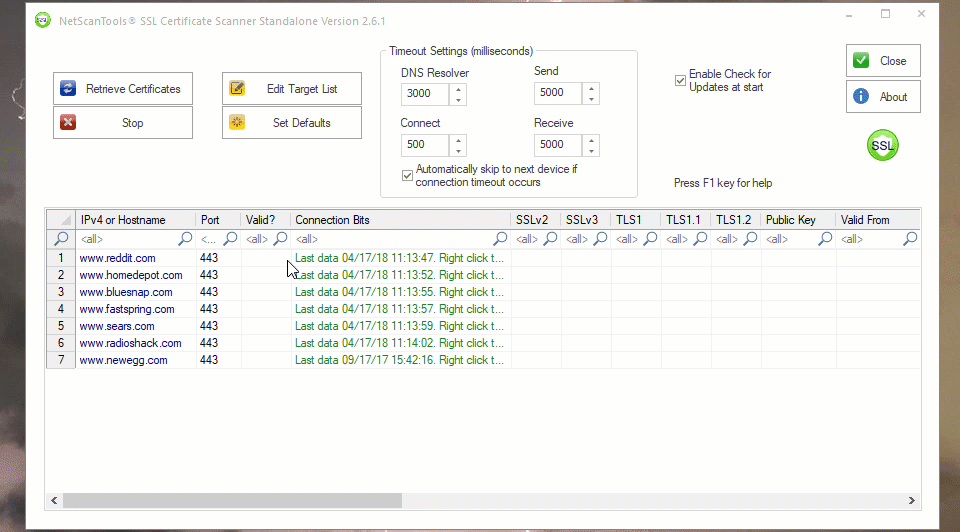Click search icon in Valid? filter

click(280, 239)
